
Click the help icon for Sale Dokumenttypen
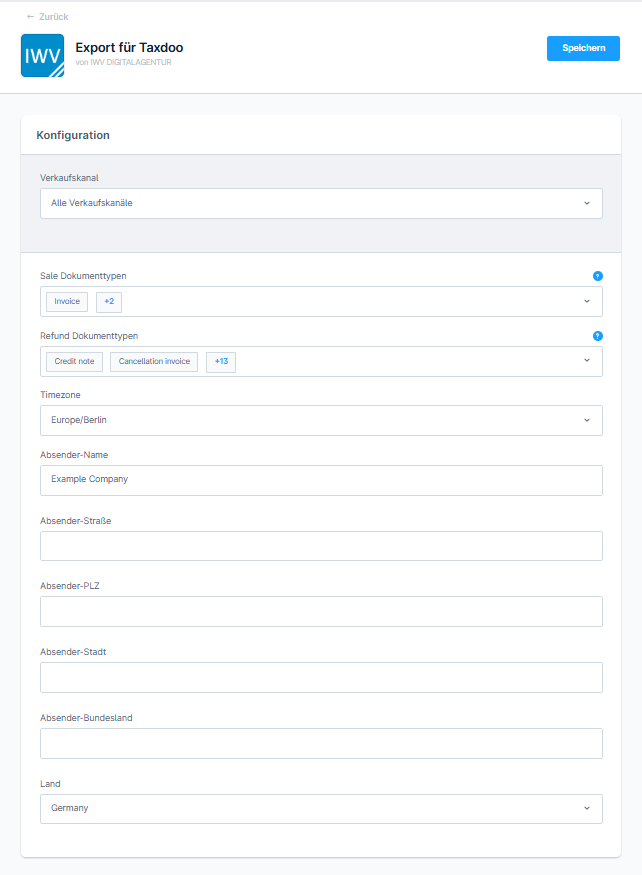tap(597, 276)
